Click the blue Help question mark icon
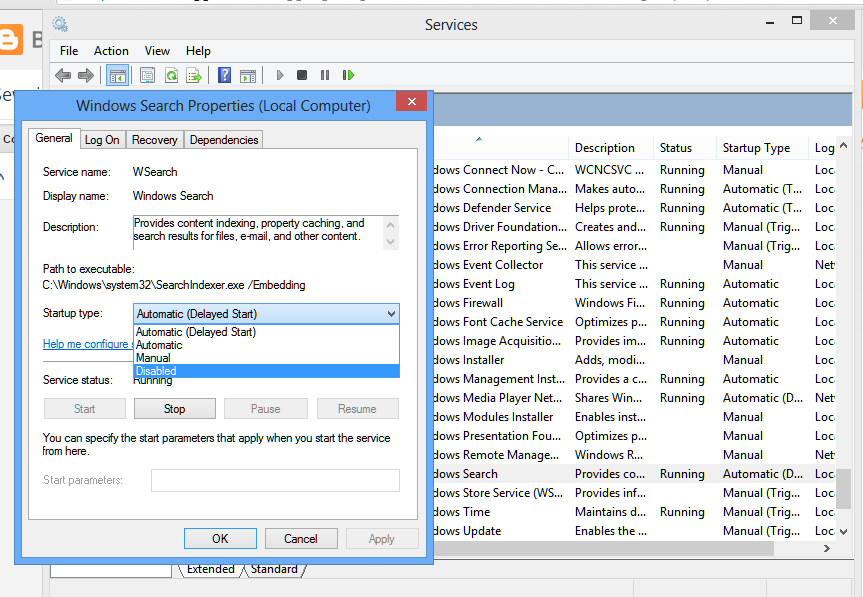The width and height of the screenshot is (863, 597). coord(224,75)
